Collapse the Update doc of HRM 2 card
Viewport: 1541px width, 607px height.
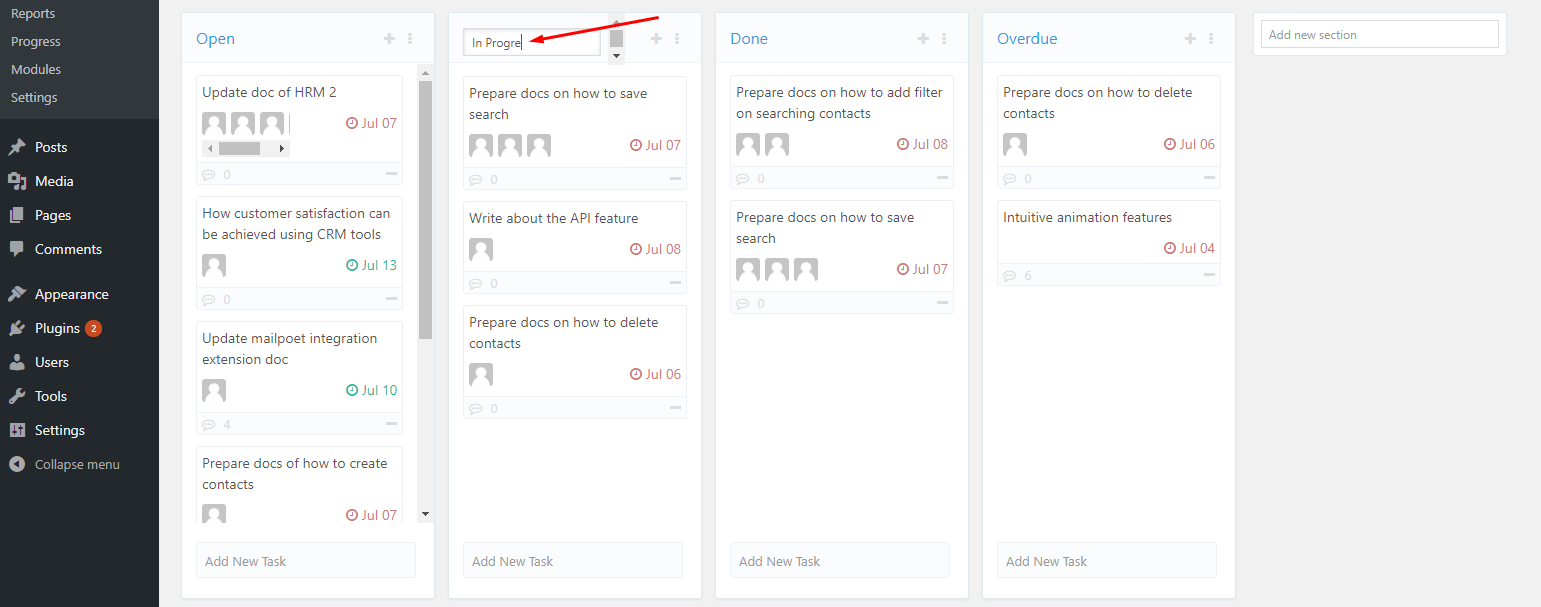click(x=391, y=174)
